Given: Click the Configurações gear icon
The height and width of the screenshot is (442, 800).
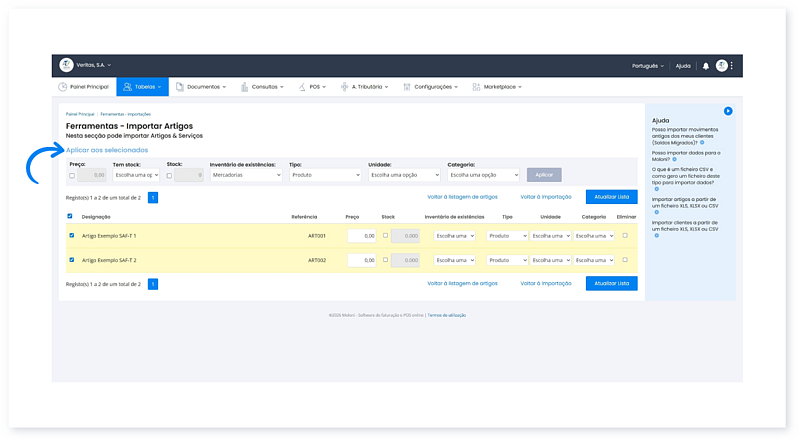Looking at the screenshot, I should tap(406, 87).
